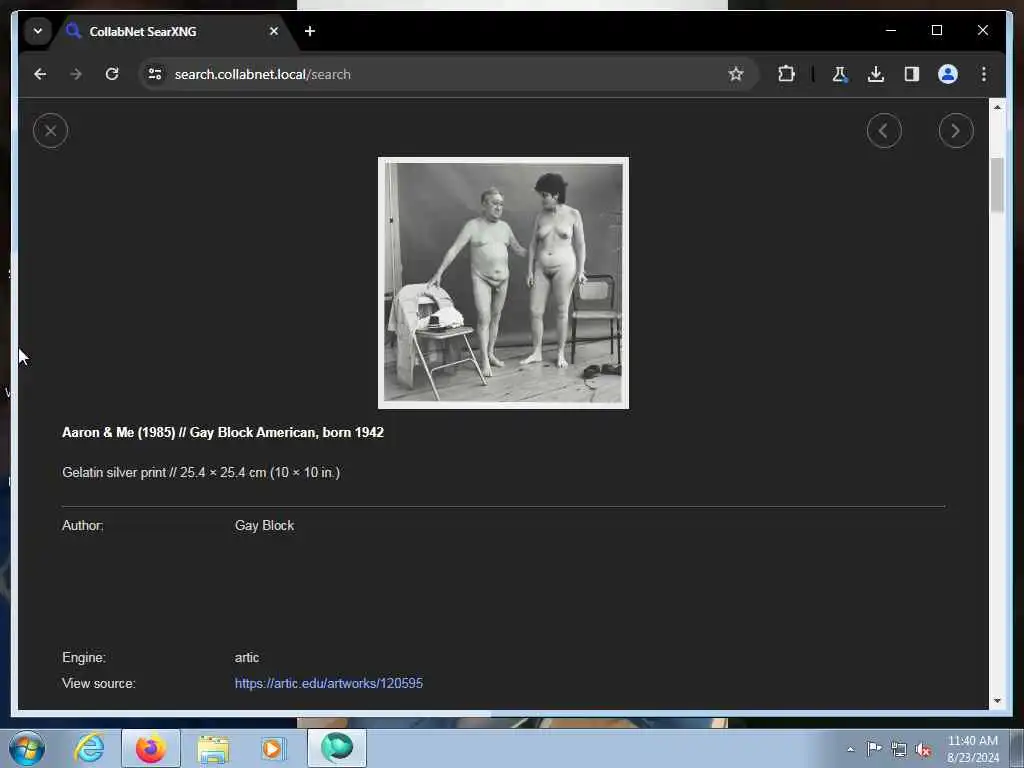Open a new browser tab
This screenshot has height=768, width=1024.
[310, 31]
